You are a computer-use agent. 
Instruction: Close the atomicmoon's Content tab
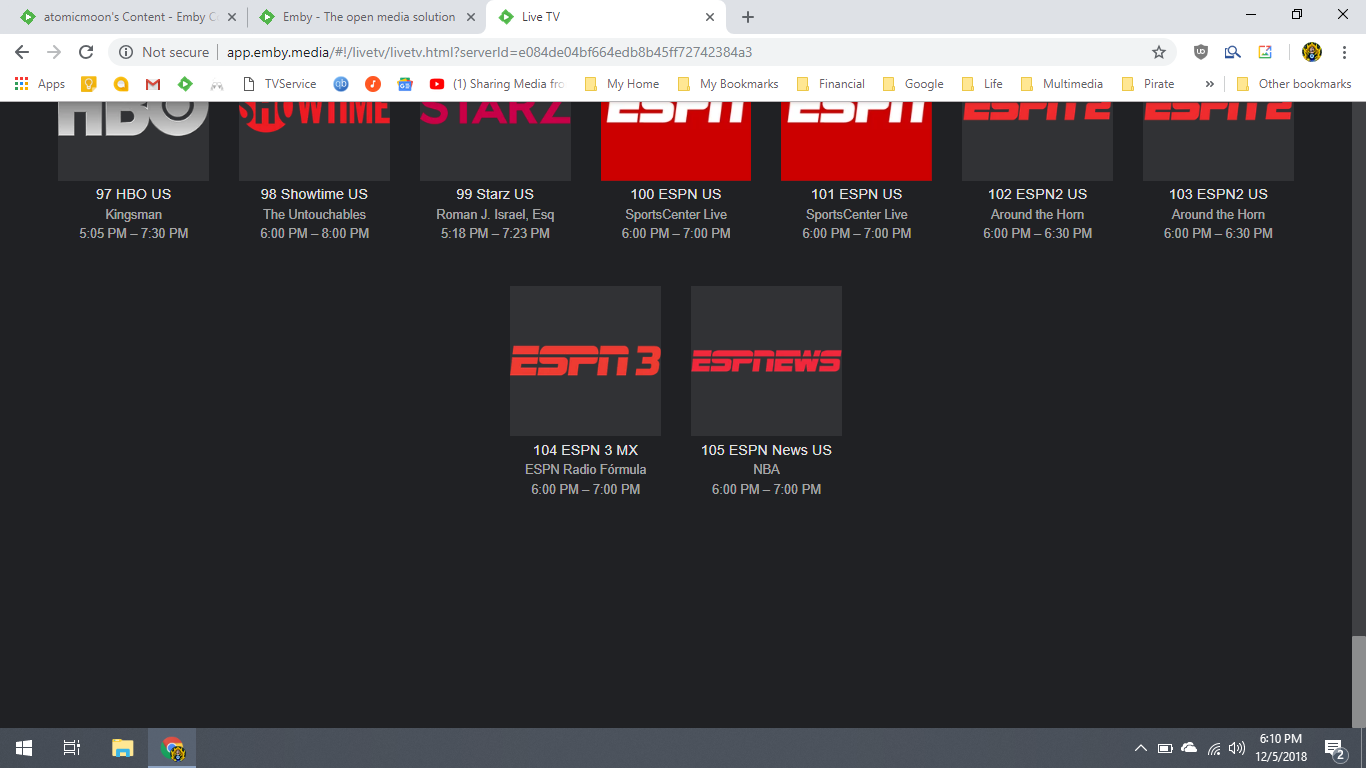232,17
